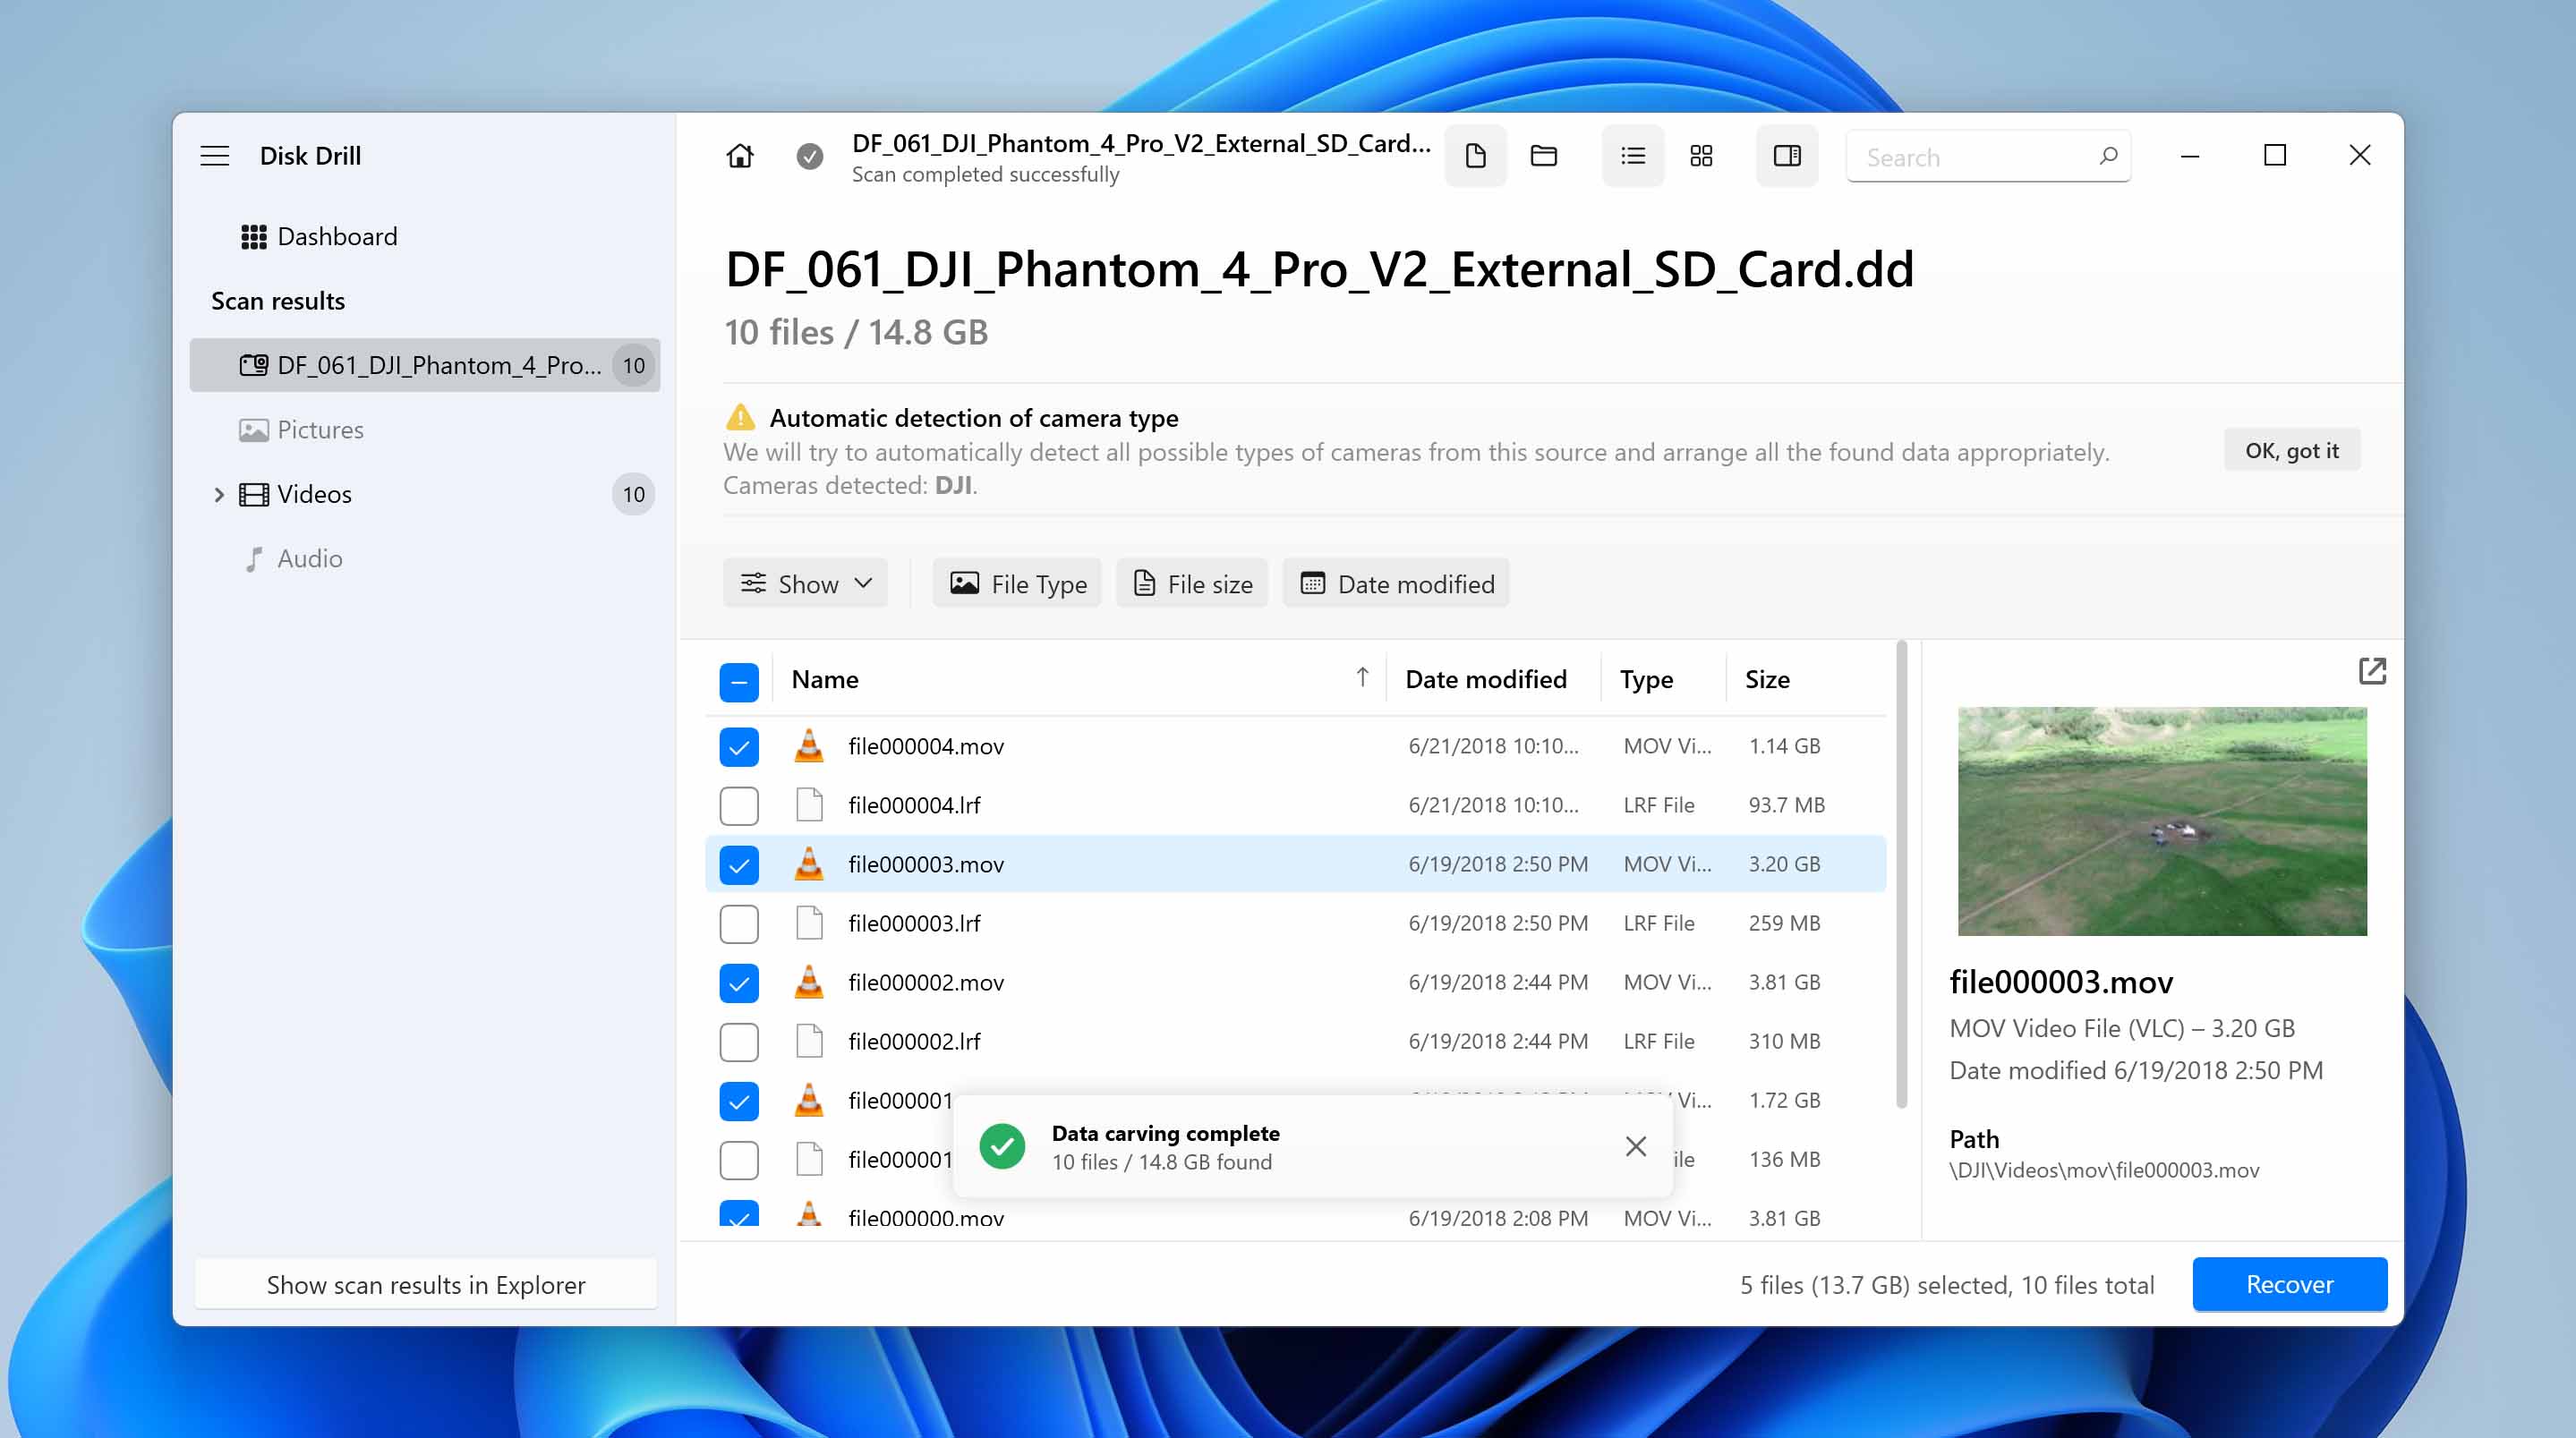Screen dimensions: 2576x1438
Task: Click the Audio music note icon
Action: click(x=254, y=559)
